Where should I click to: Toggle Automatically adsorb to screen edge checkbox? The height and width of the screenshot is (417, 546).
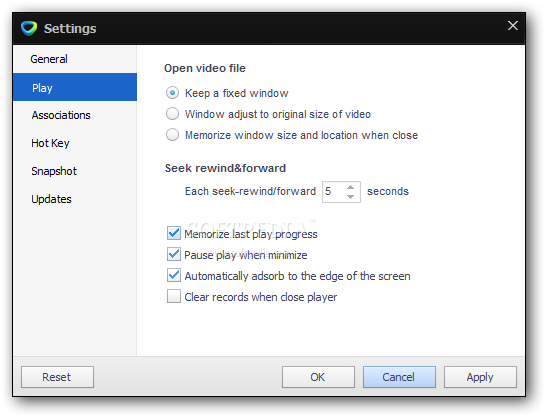(173, 275)
